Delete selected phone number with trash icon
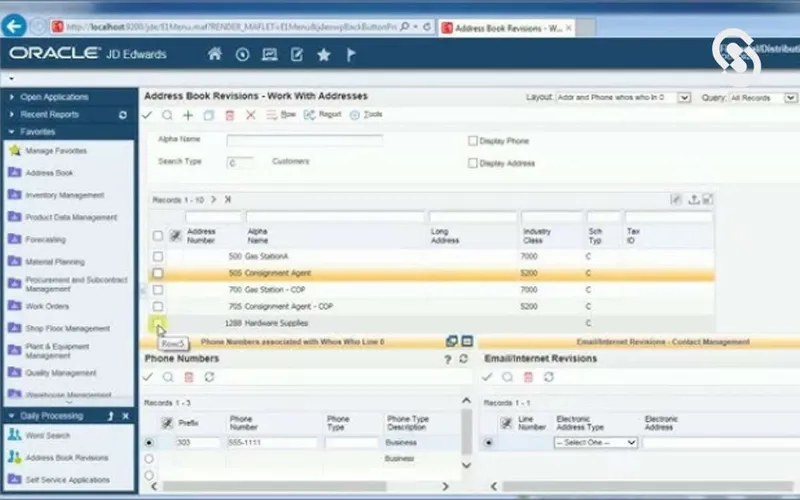800x500 pixels. coord(189,377)
